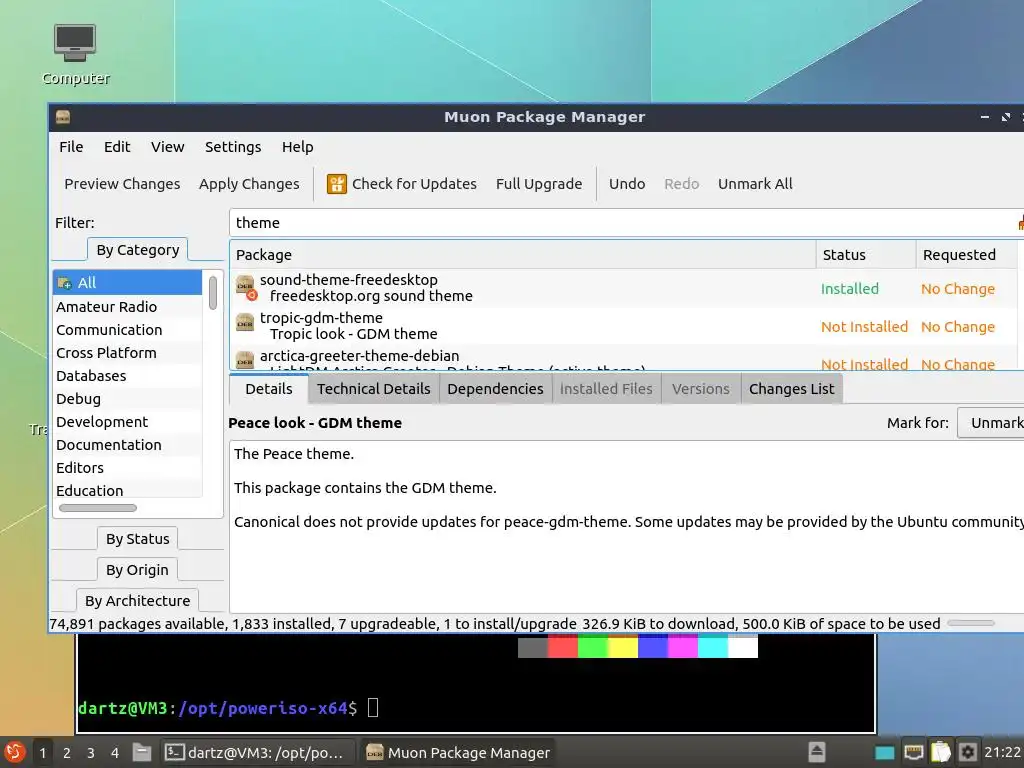Click the Installed status of sound-theme-freedesktop
Viewport: 1024px width, 768px height.
click(850, 289)
